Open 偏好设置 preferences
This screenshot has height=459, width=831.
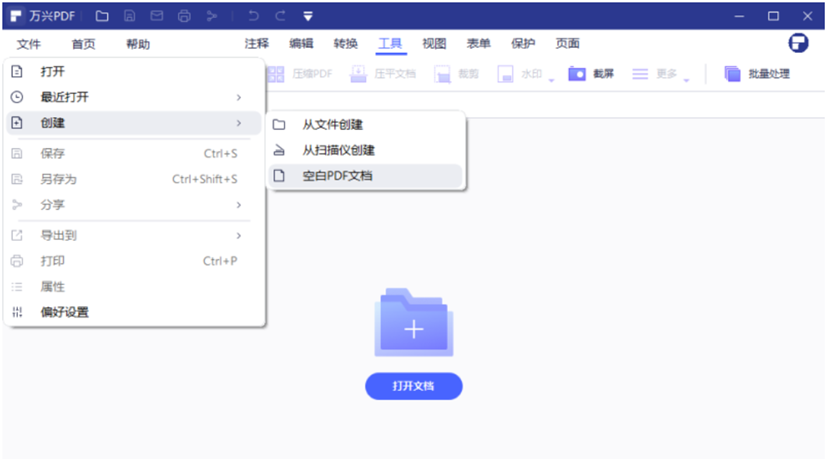[x=134, y=312]
